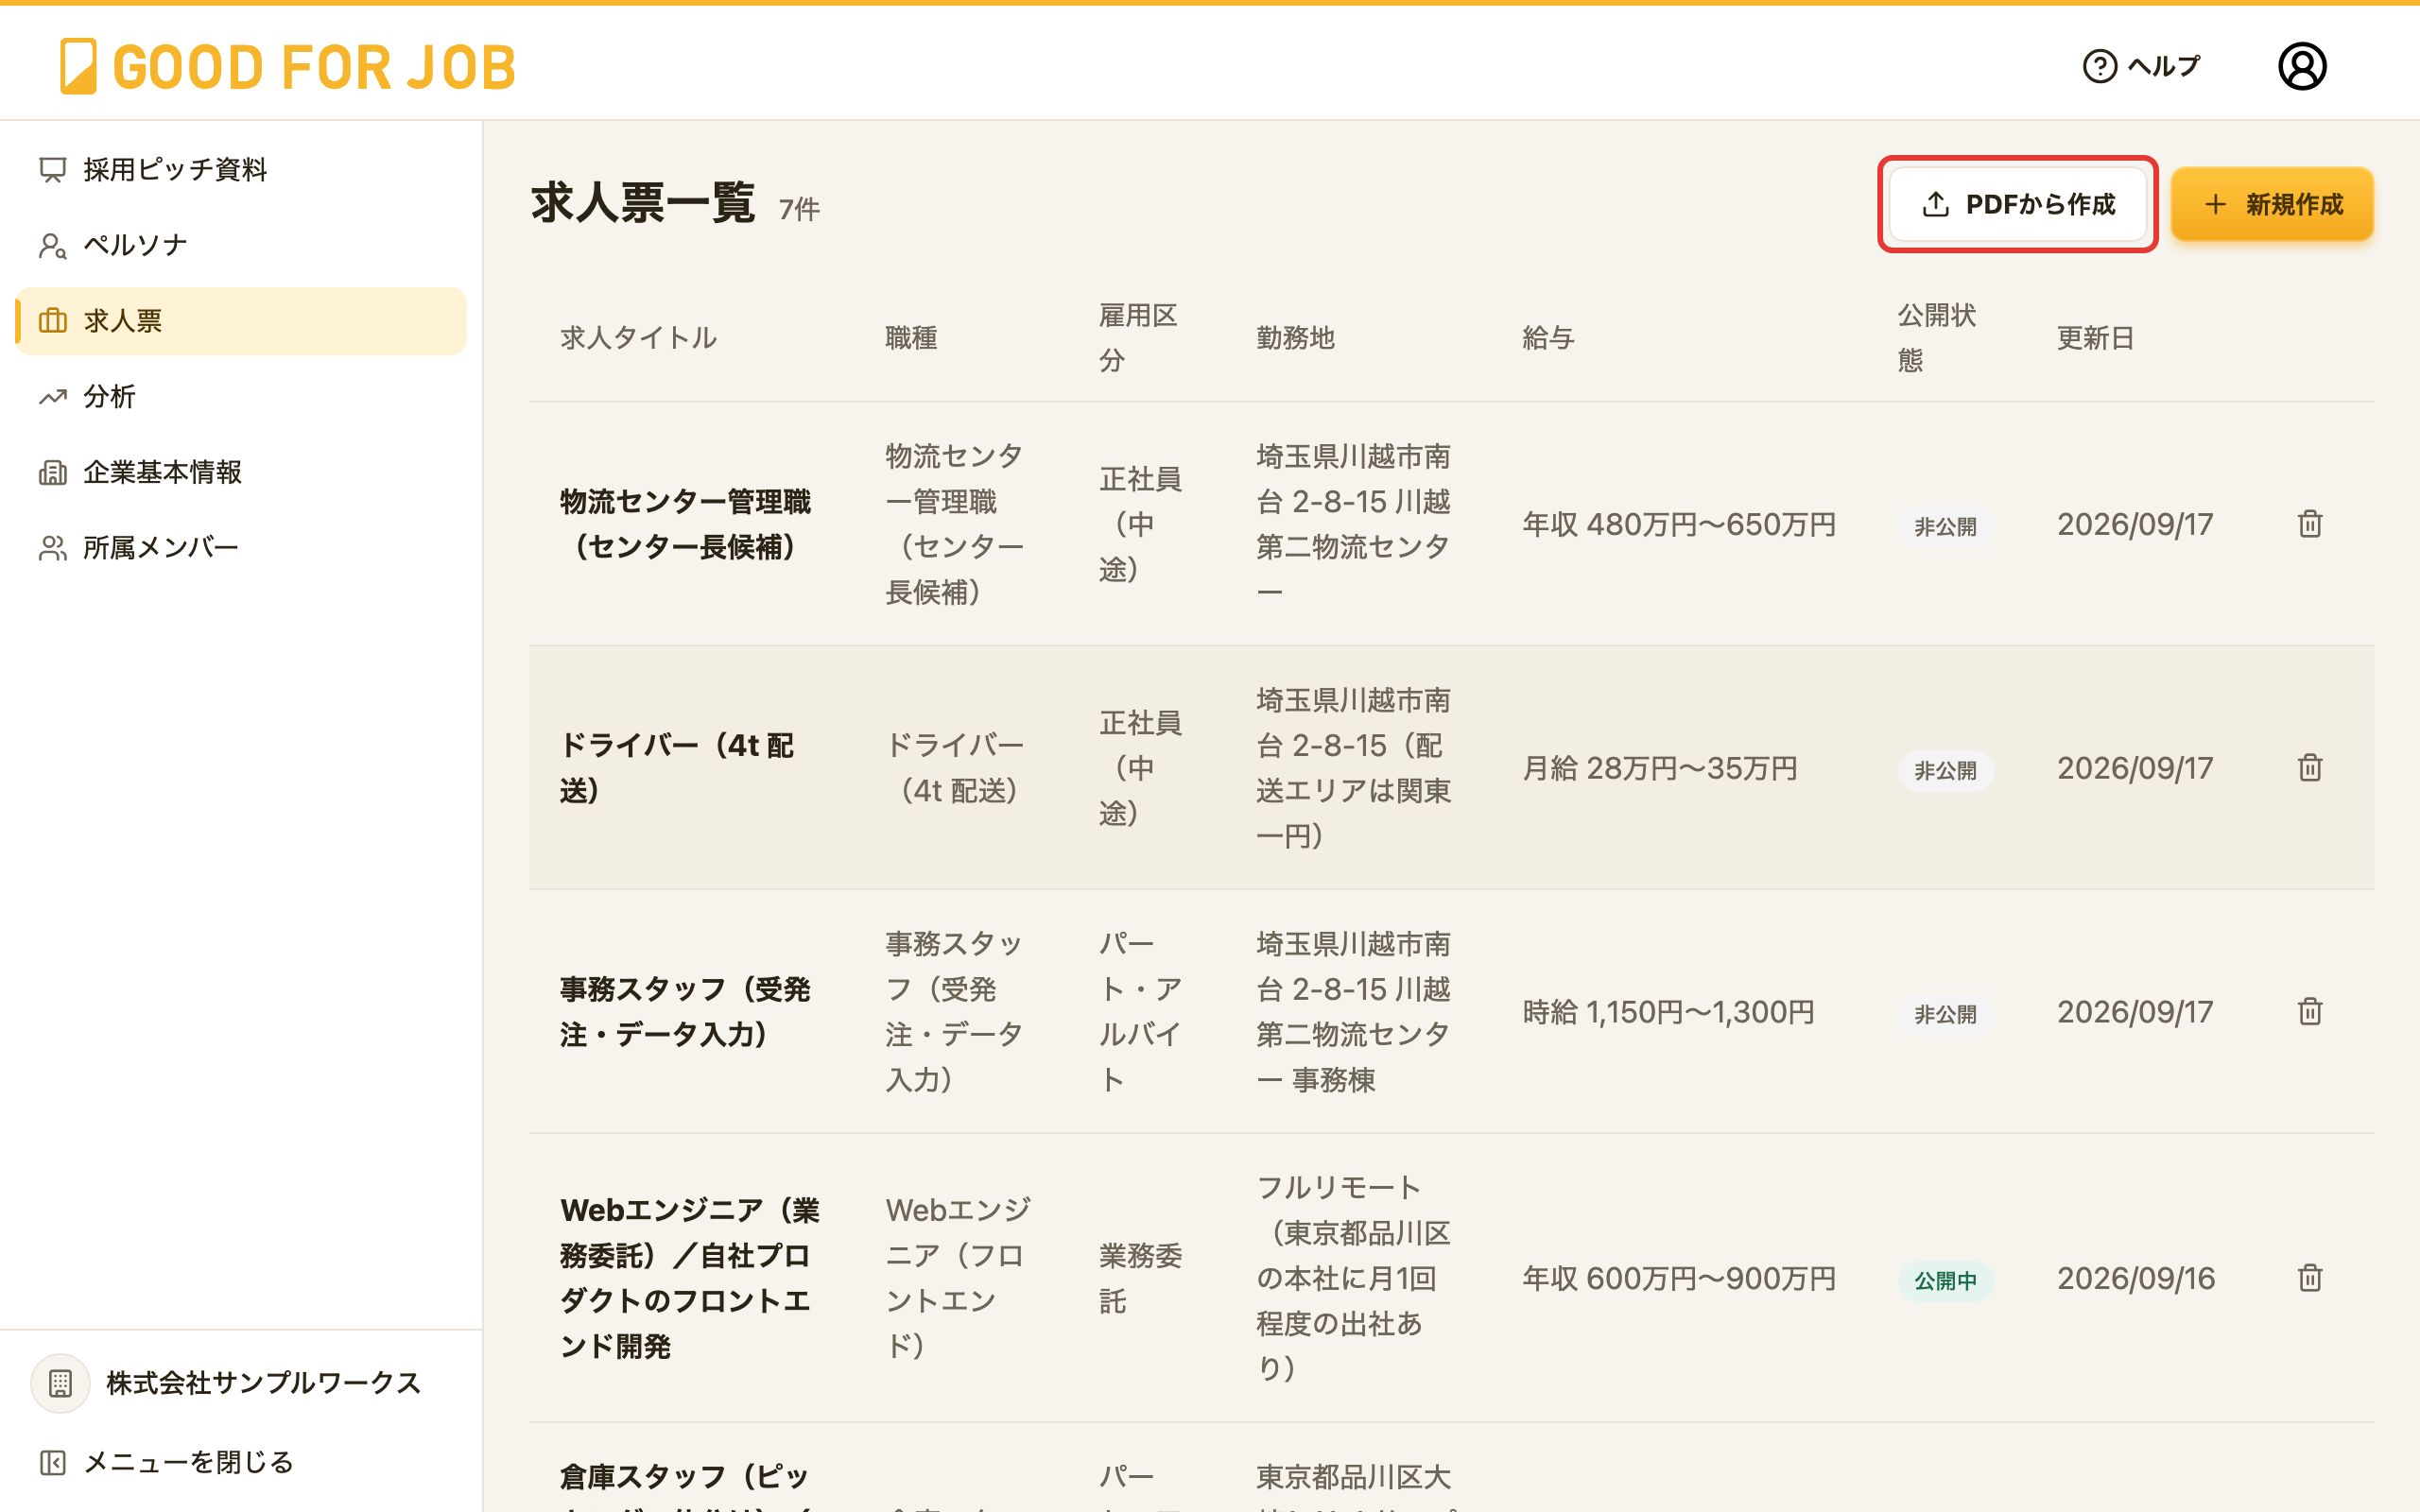Open 企業基本情報 in the sidebar
This screenshot has width=2420, height=1512.
point(241,472)
